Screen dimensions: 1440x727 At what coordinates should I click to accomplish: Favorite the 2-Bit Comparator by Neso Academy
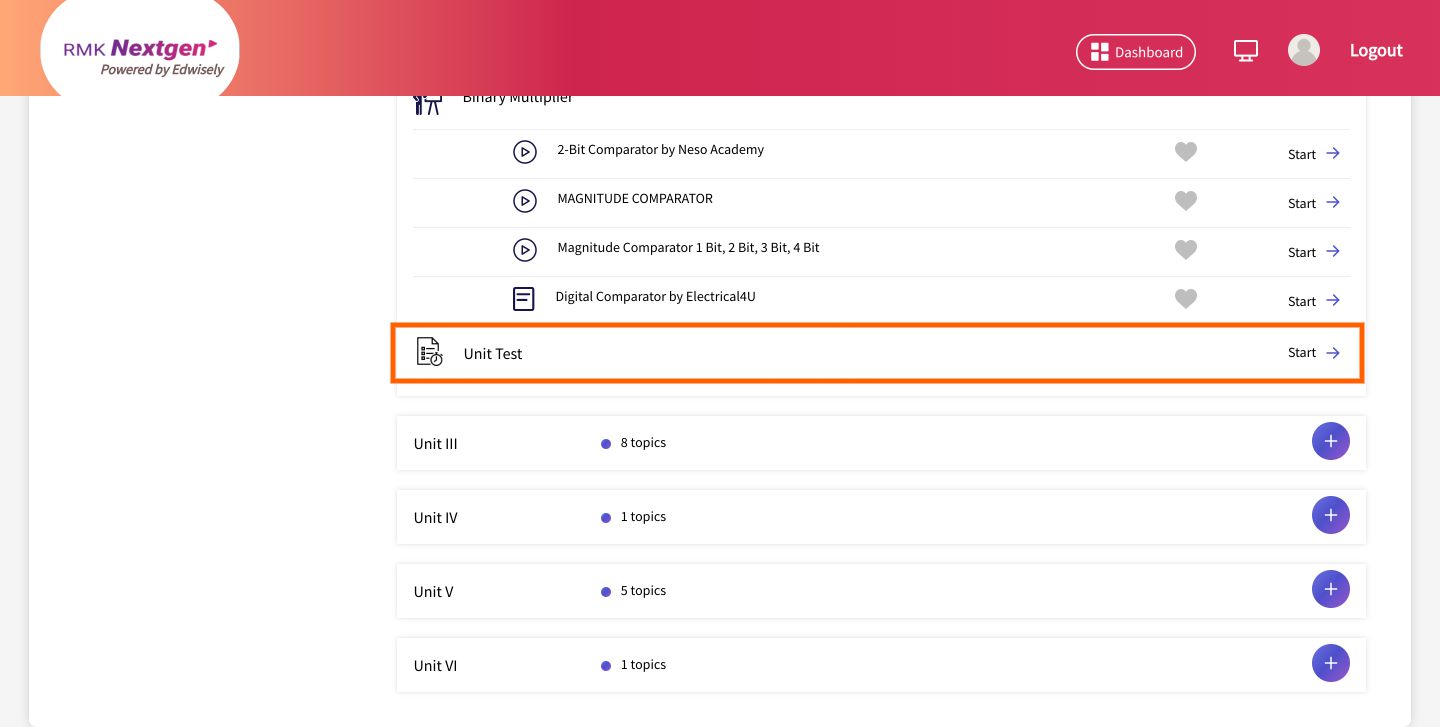1185,152
